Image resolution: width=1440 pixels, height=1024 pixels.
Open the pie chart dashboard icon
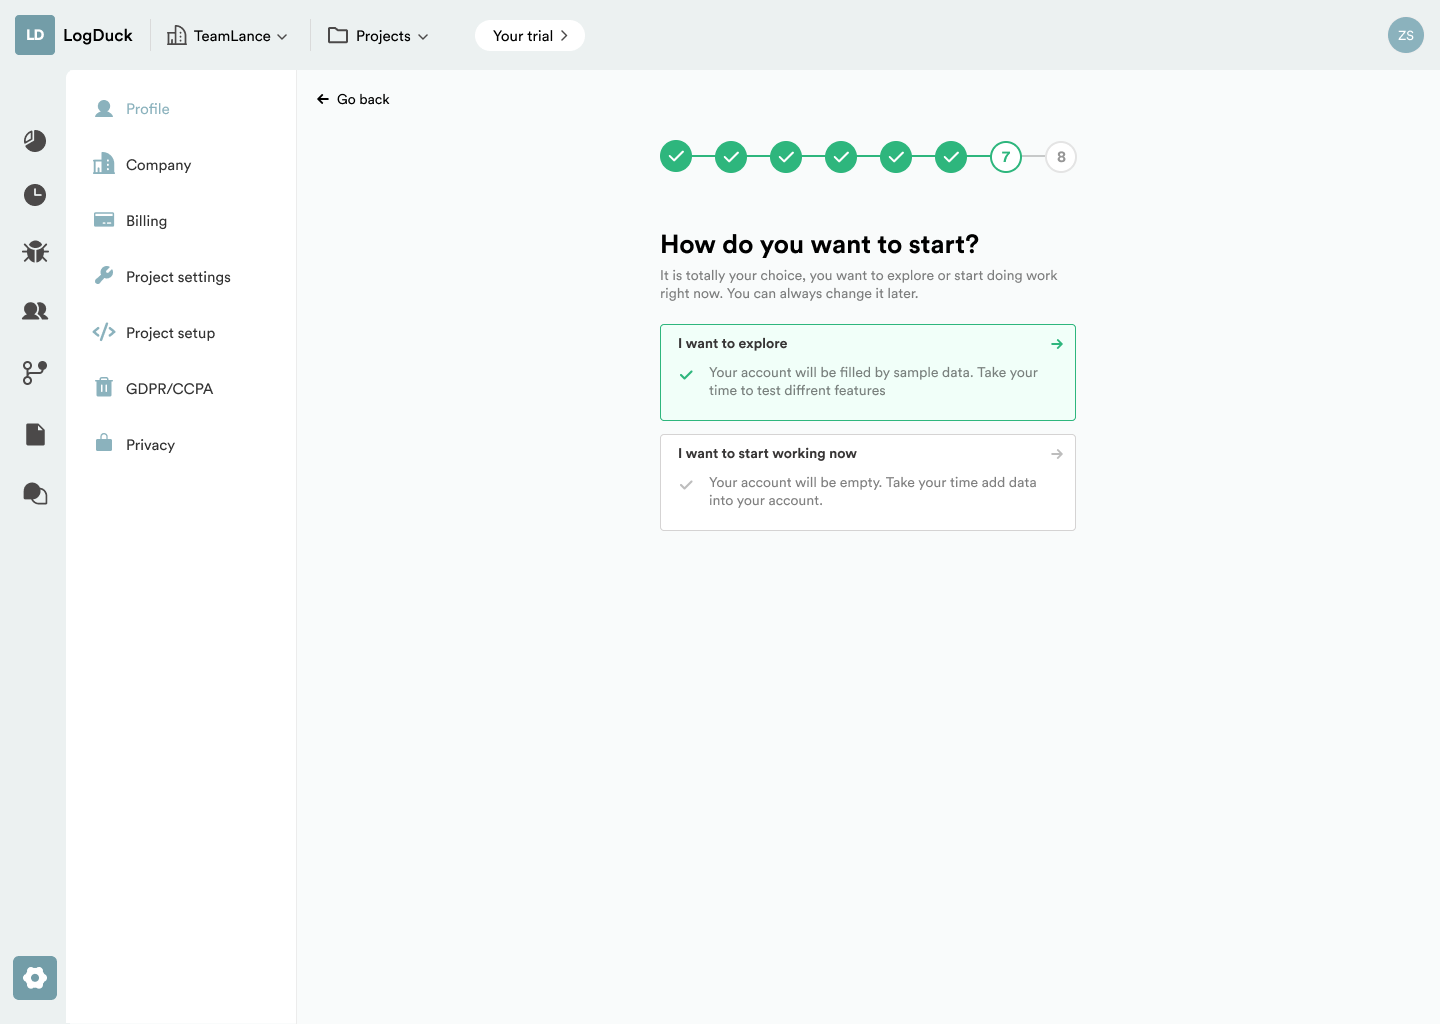35,141
